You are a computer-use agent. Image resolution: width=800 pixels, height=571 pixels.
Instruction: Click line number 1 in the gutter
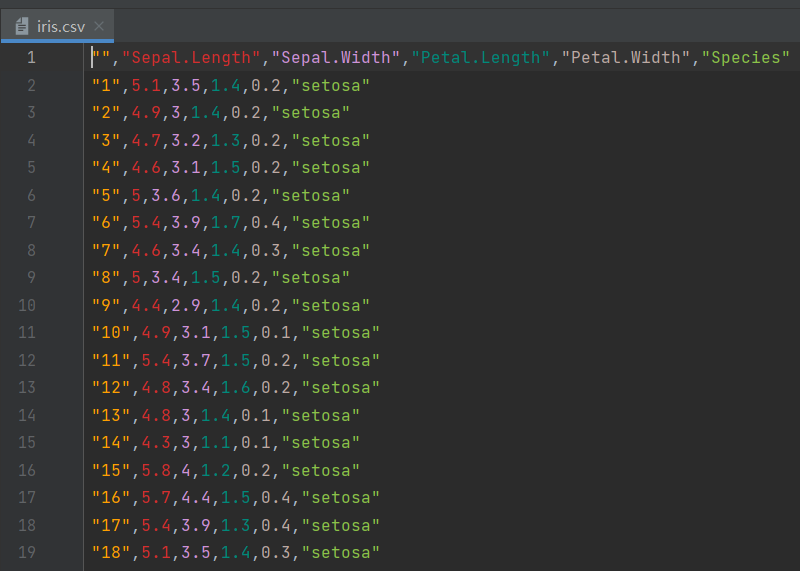(x=31, y=57)
